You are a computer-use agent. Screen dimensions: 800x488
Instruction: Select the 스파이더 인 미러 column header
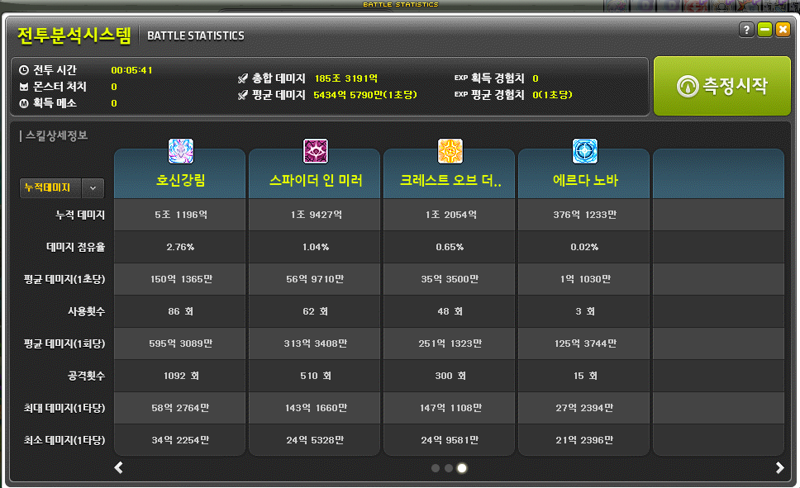click(315, 174)
